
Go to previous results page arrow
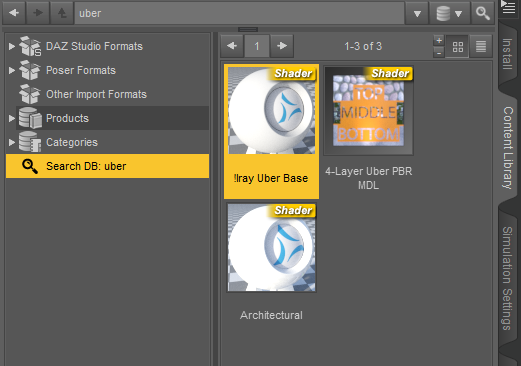pos(232,46)
